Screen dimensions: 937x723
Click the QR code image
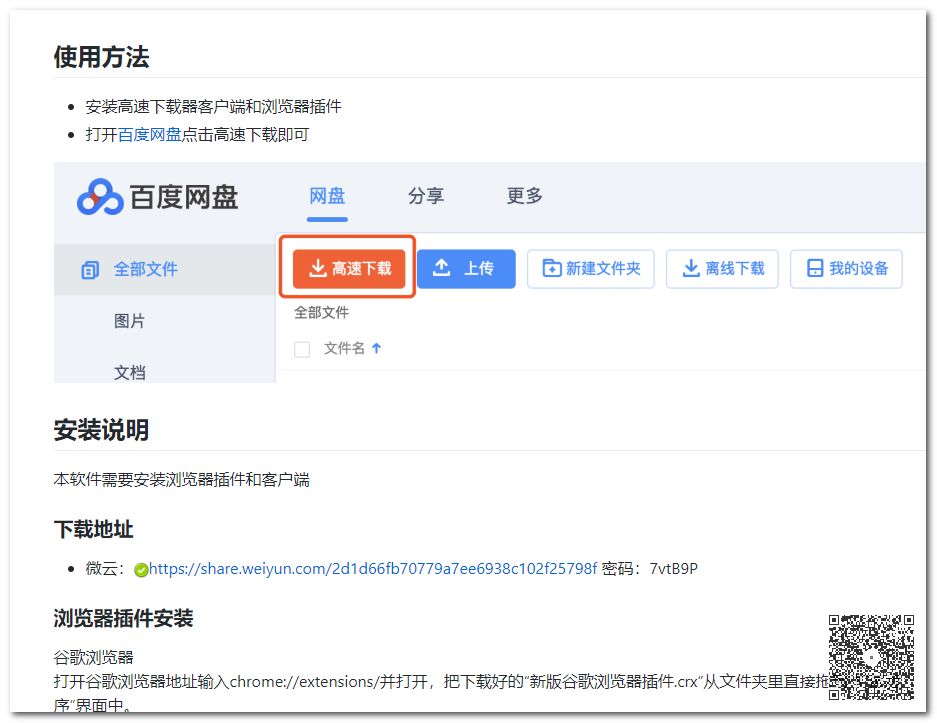coord(871,657)
